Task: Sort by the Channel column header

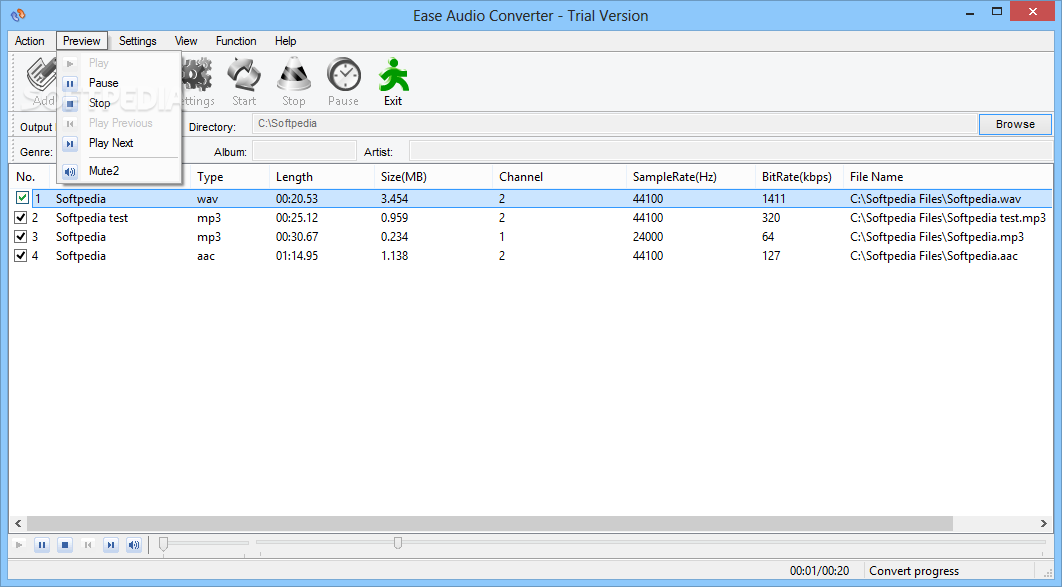Action: tap(559, 177)
